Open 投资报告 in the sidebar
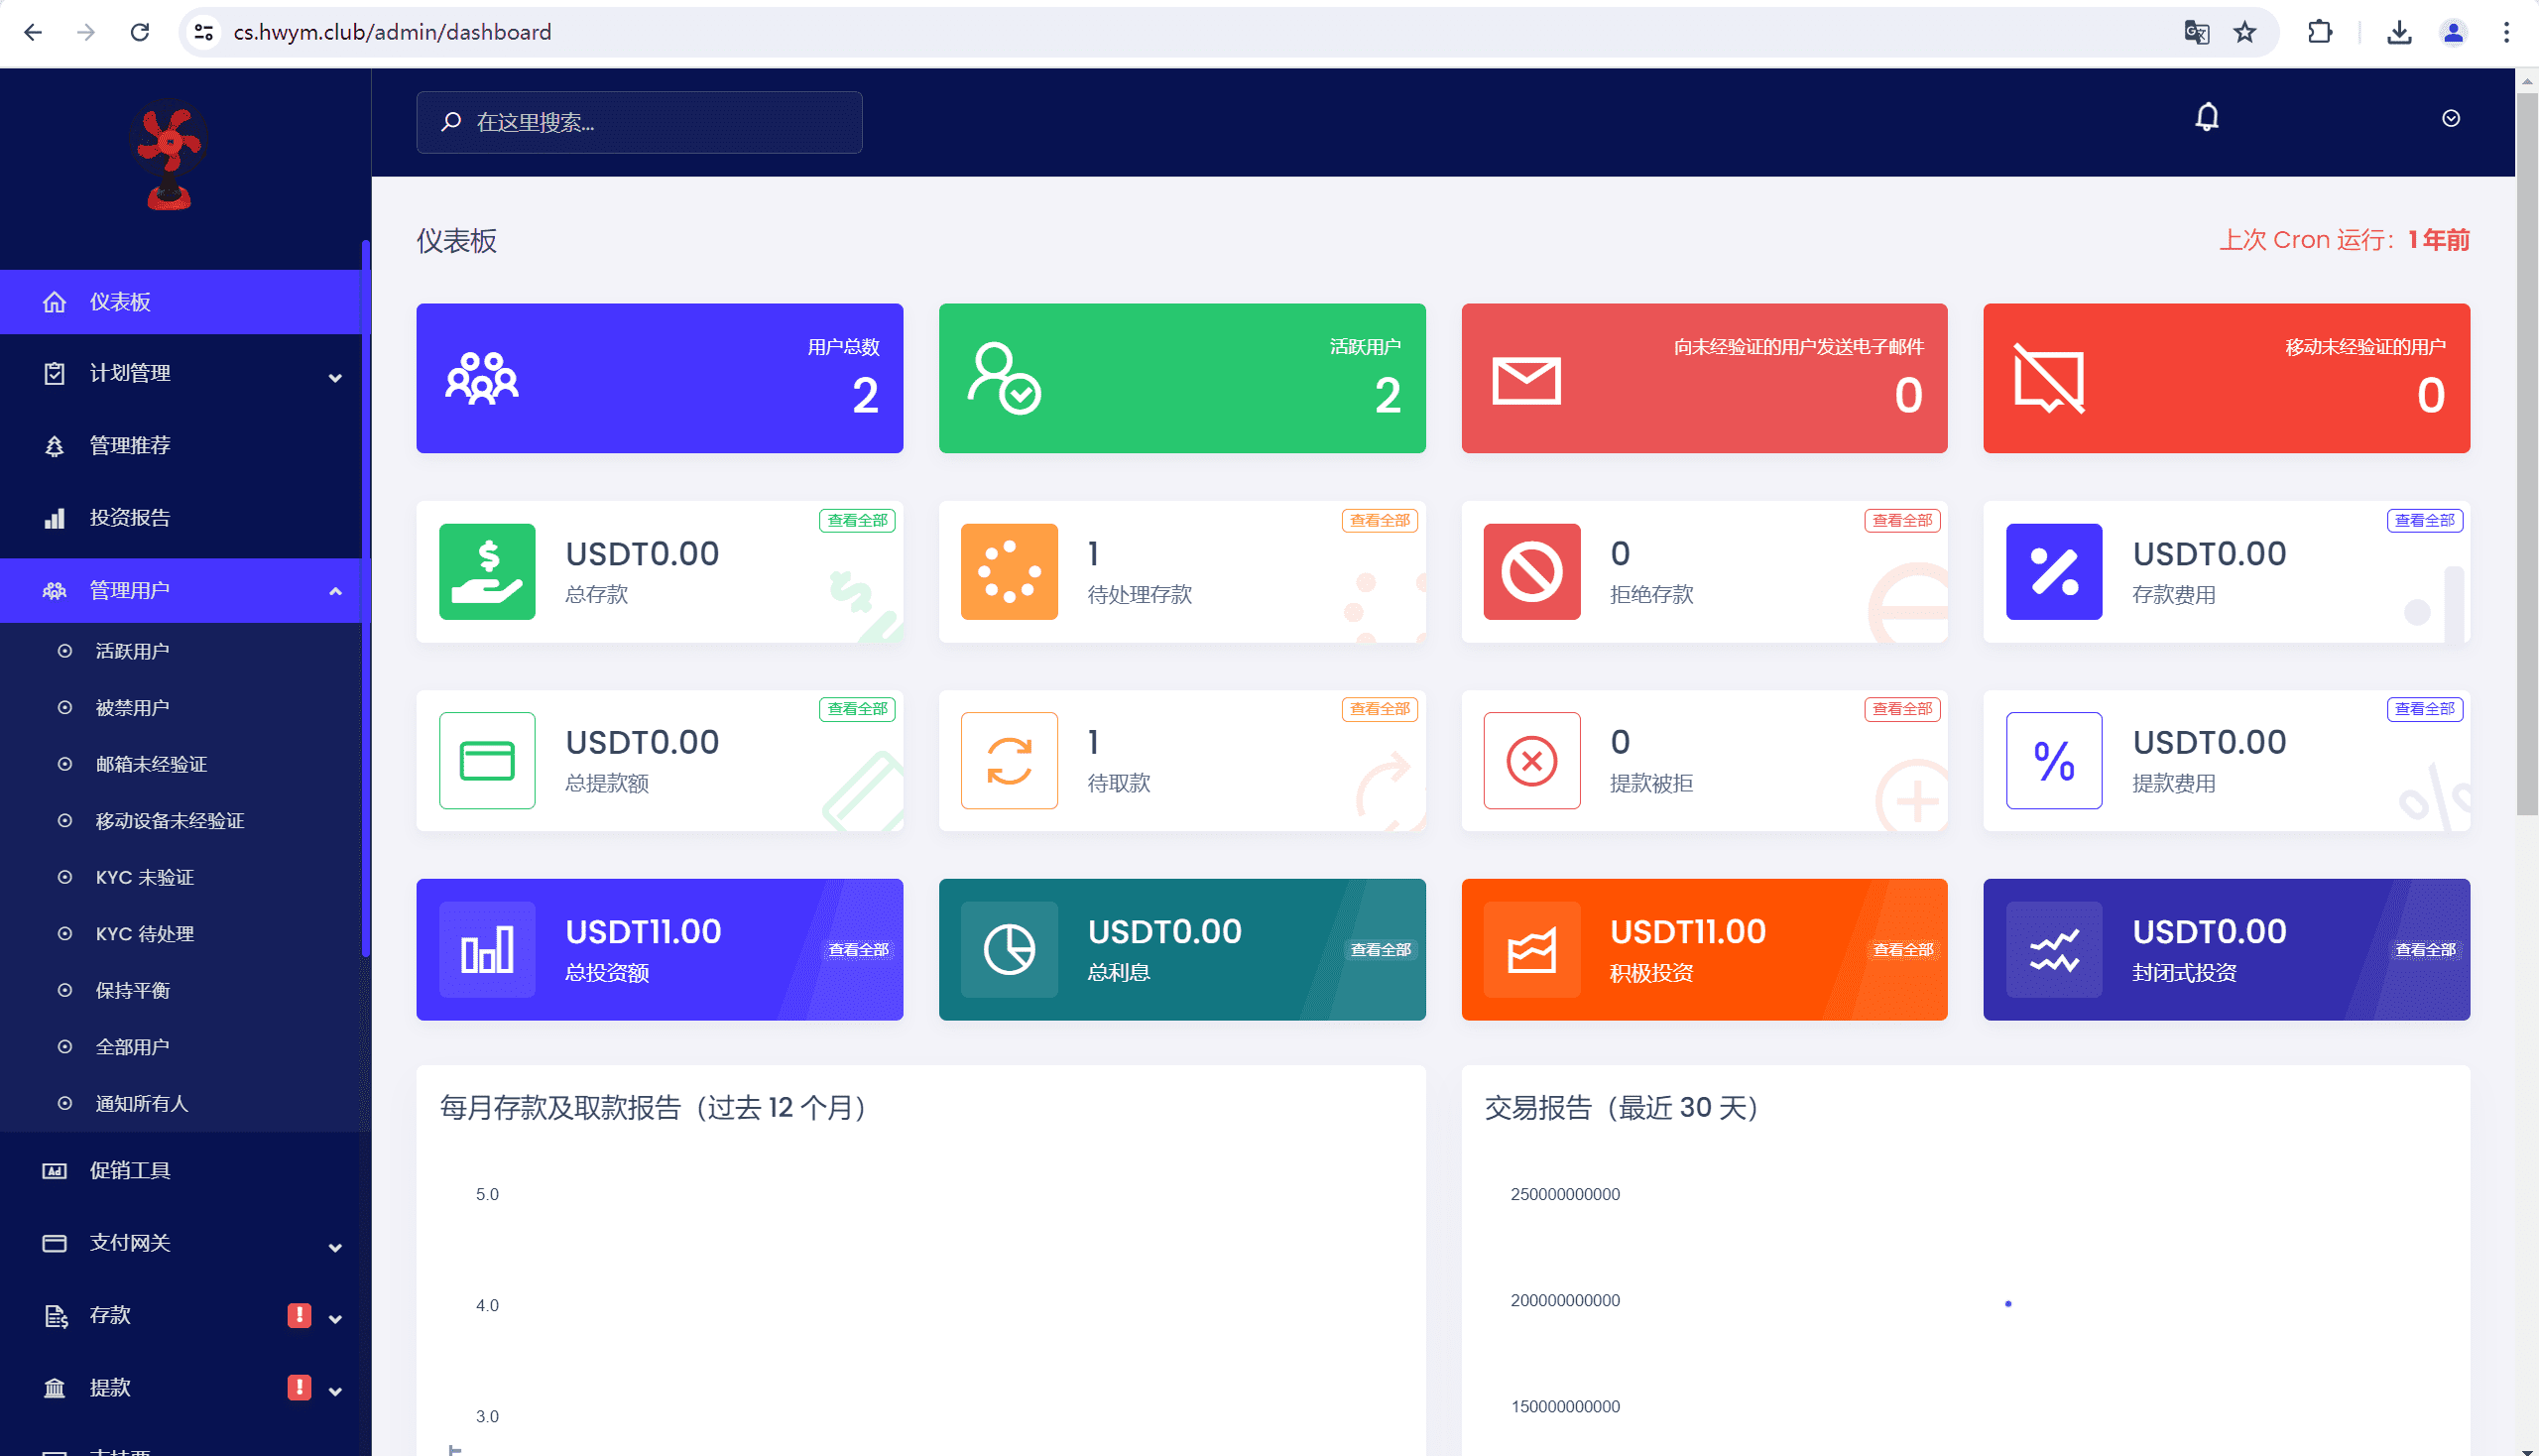This screenshot has width=2539, height=1456. 130,518
